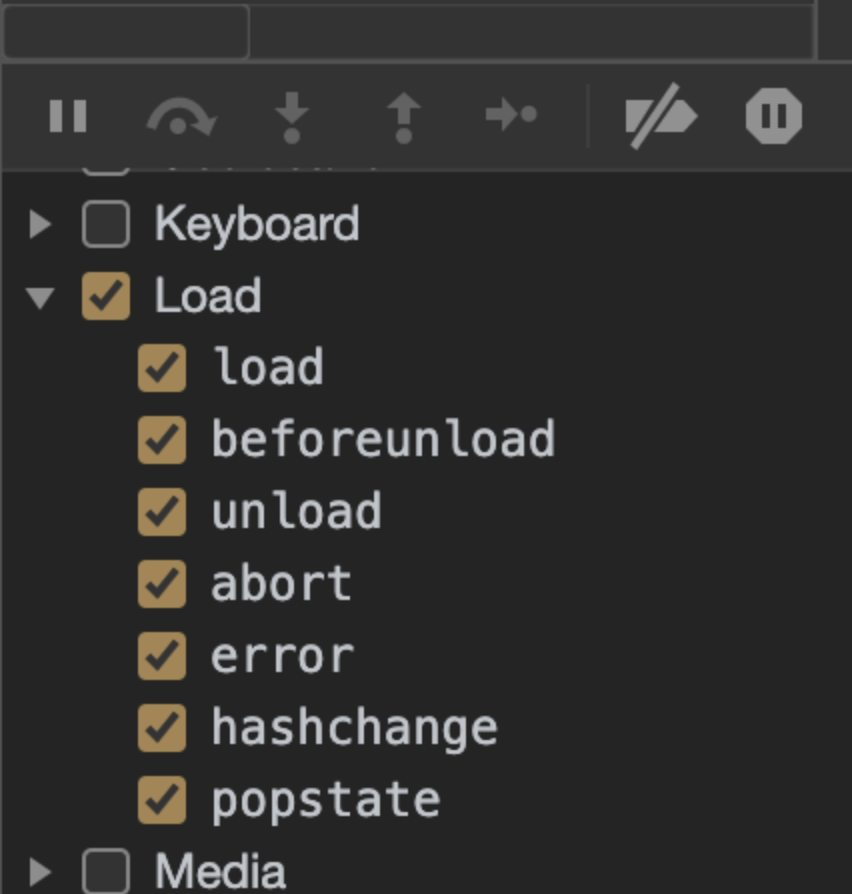
Task: Toggle pause on exceptions octagon icon
Action: pos(774,116)
